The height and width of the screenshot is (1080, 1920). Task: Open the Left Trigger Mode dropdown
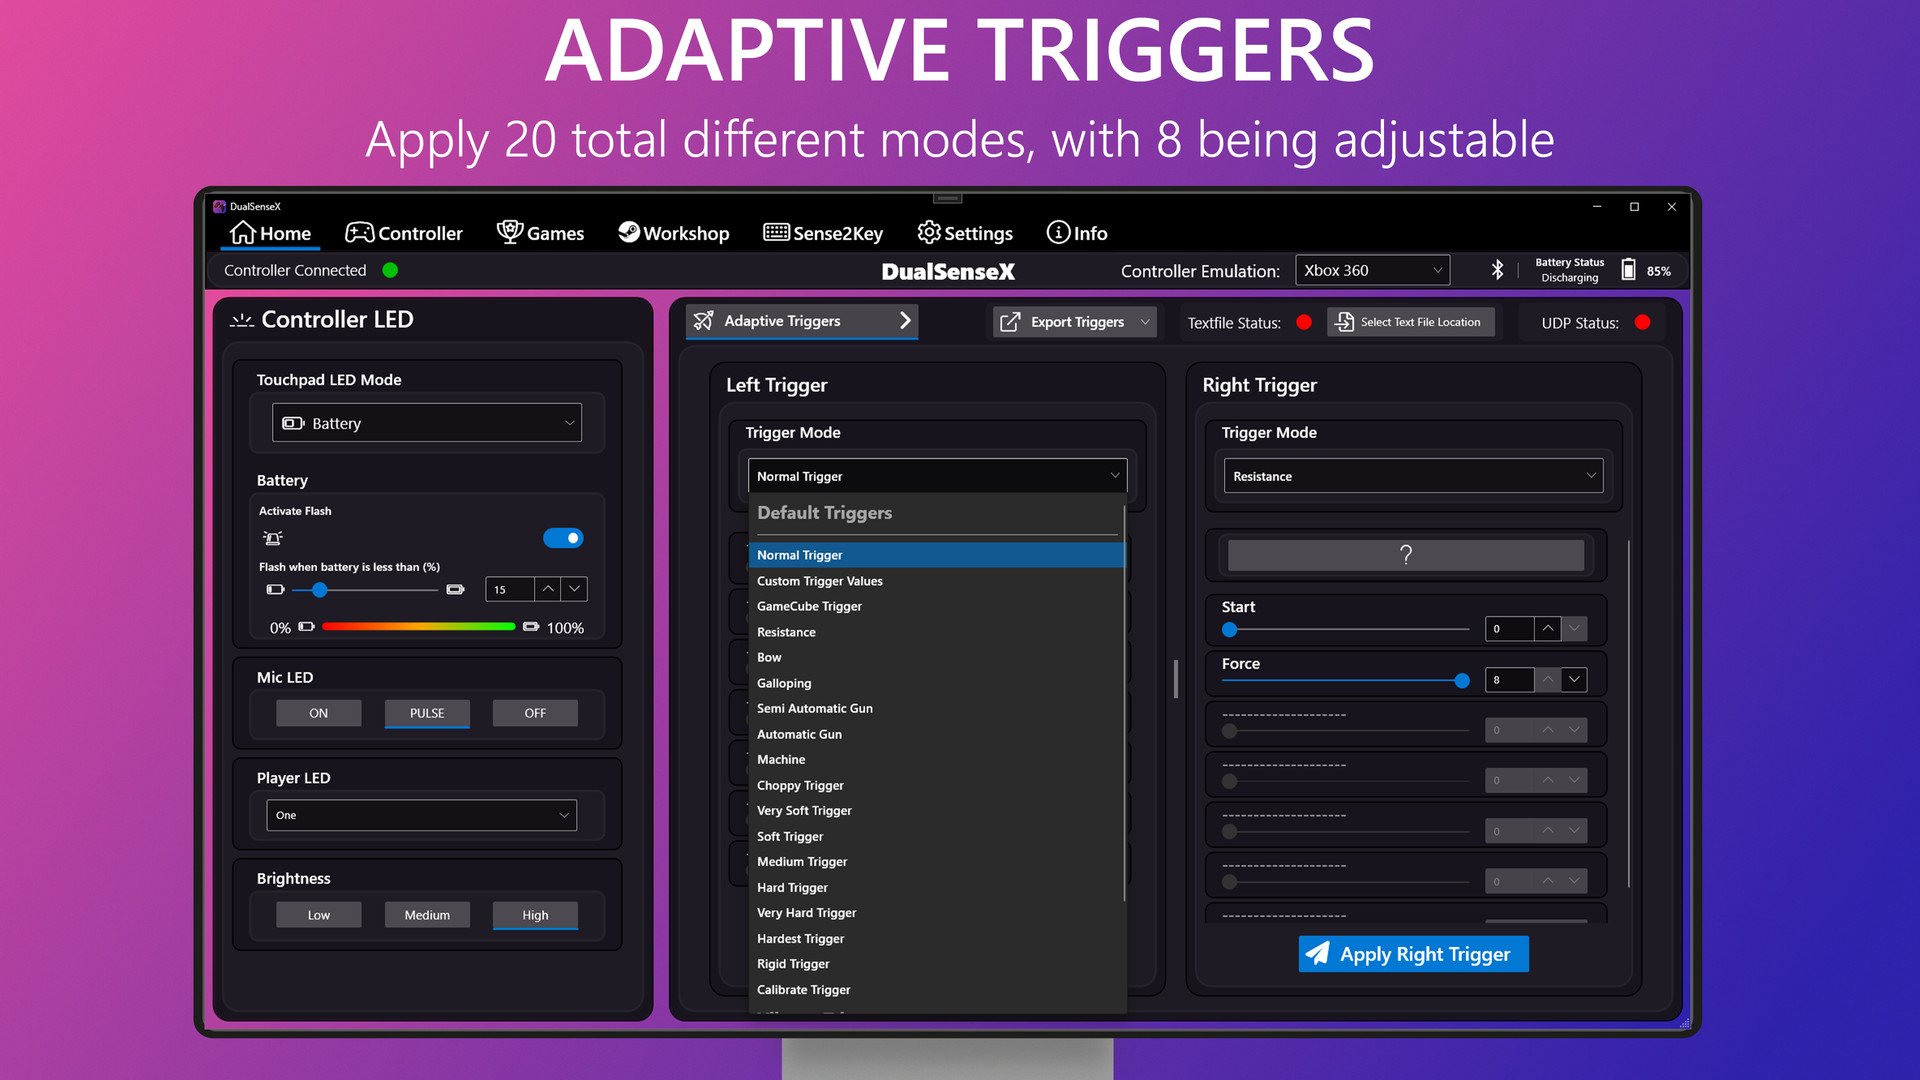tap(934, 475)
